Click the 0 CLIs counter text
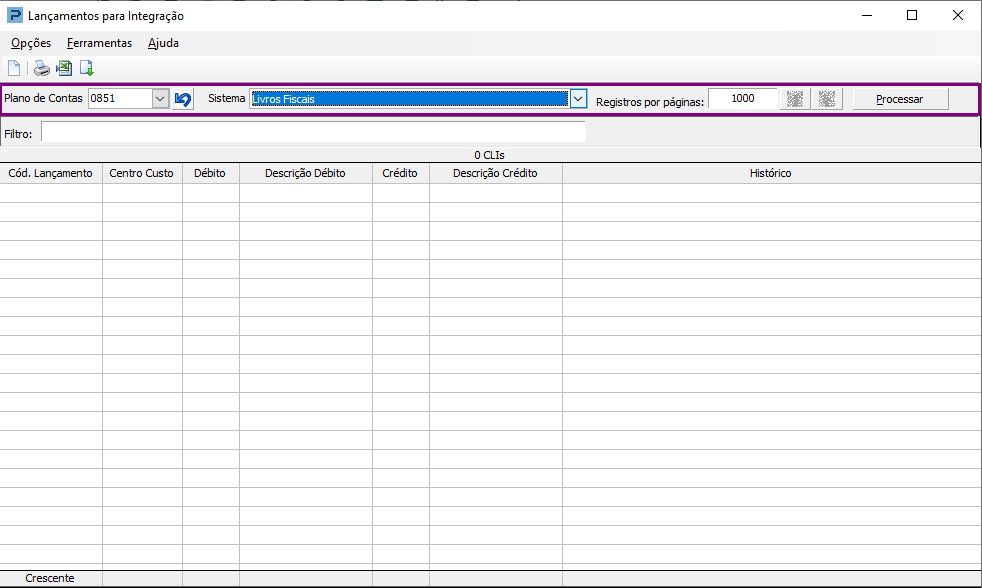Image resolution: width=982 pixels, height=588 pixels. click(489, 155)
